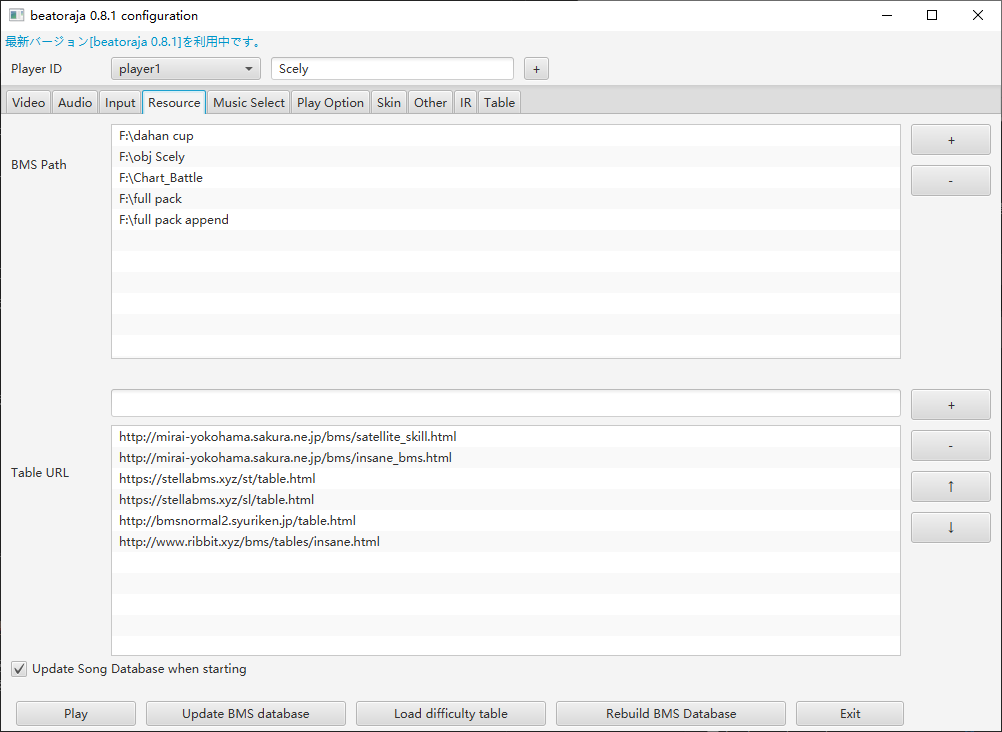This screenshot has height=732, width=1002.
Task: Switch to the Video tab
Action: [28, 102]
